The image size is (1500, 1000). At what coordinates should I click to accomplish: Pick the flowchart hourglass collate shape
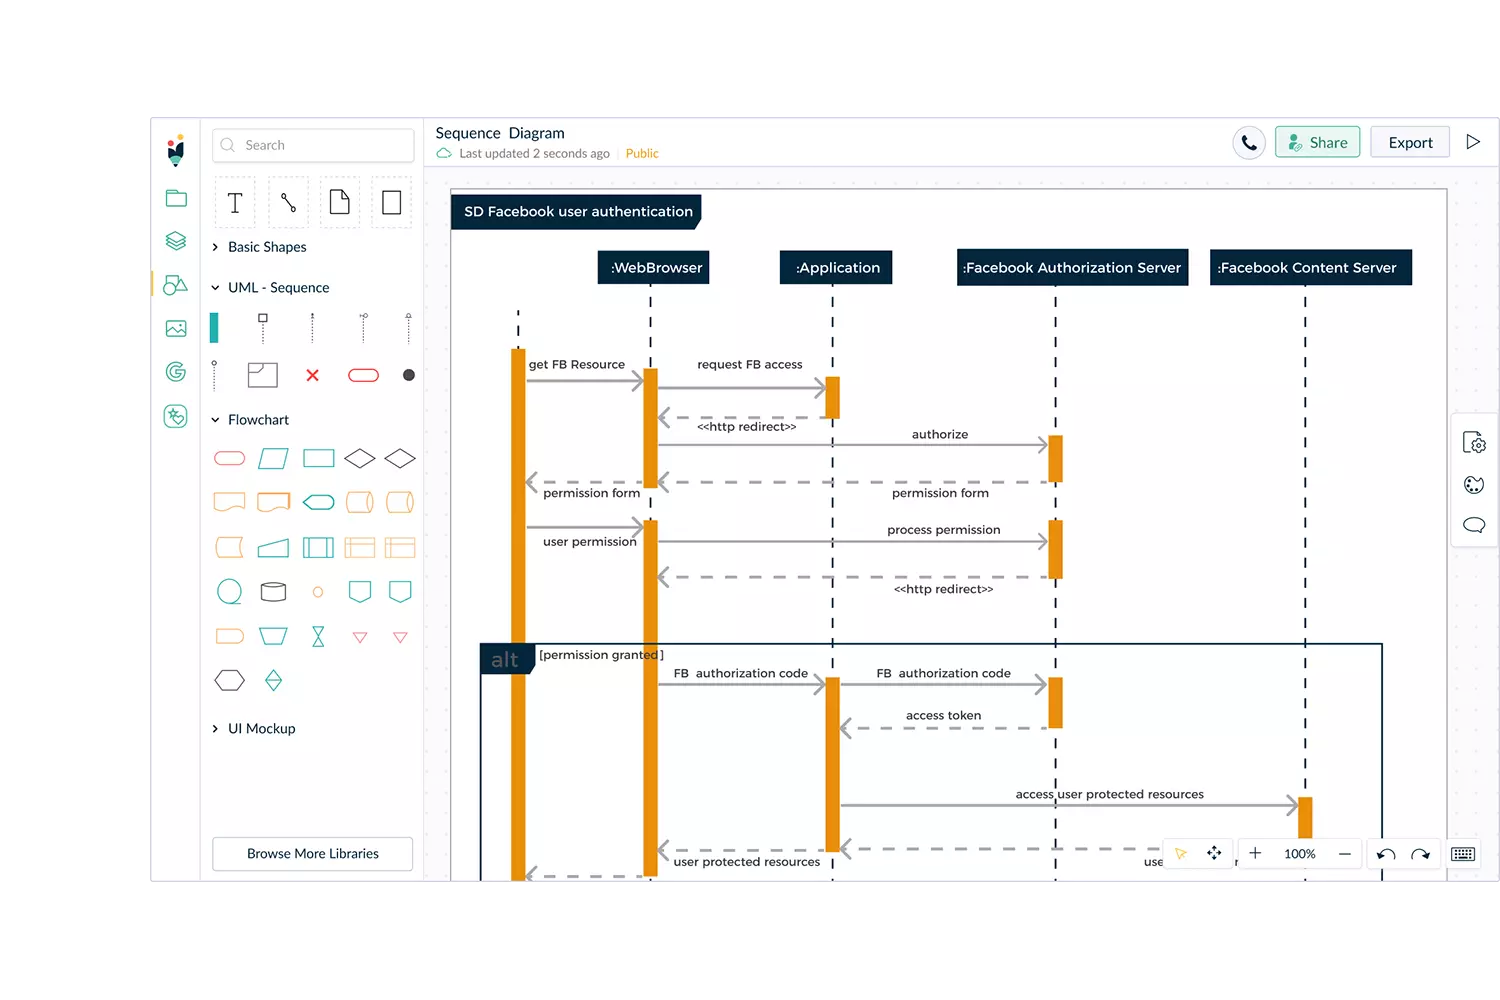point(318,637)
